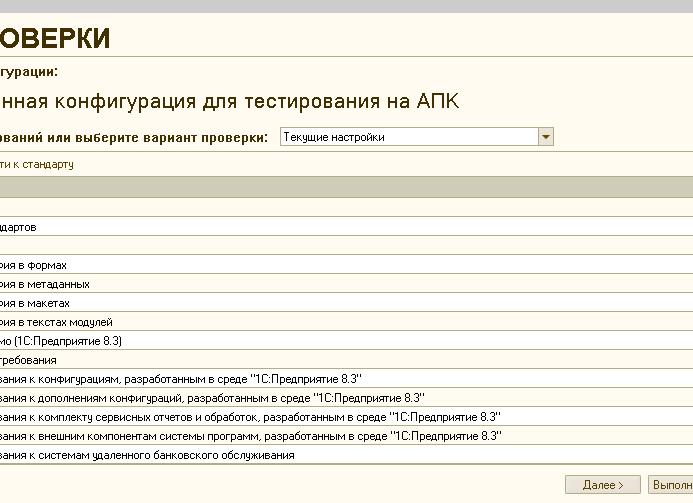
Task: Select the row ending 'в макетах'
Action: 346,302
